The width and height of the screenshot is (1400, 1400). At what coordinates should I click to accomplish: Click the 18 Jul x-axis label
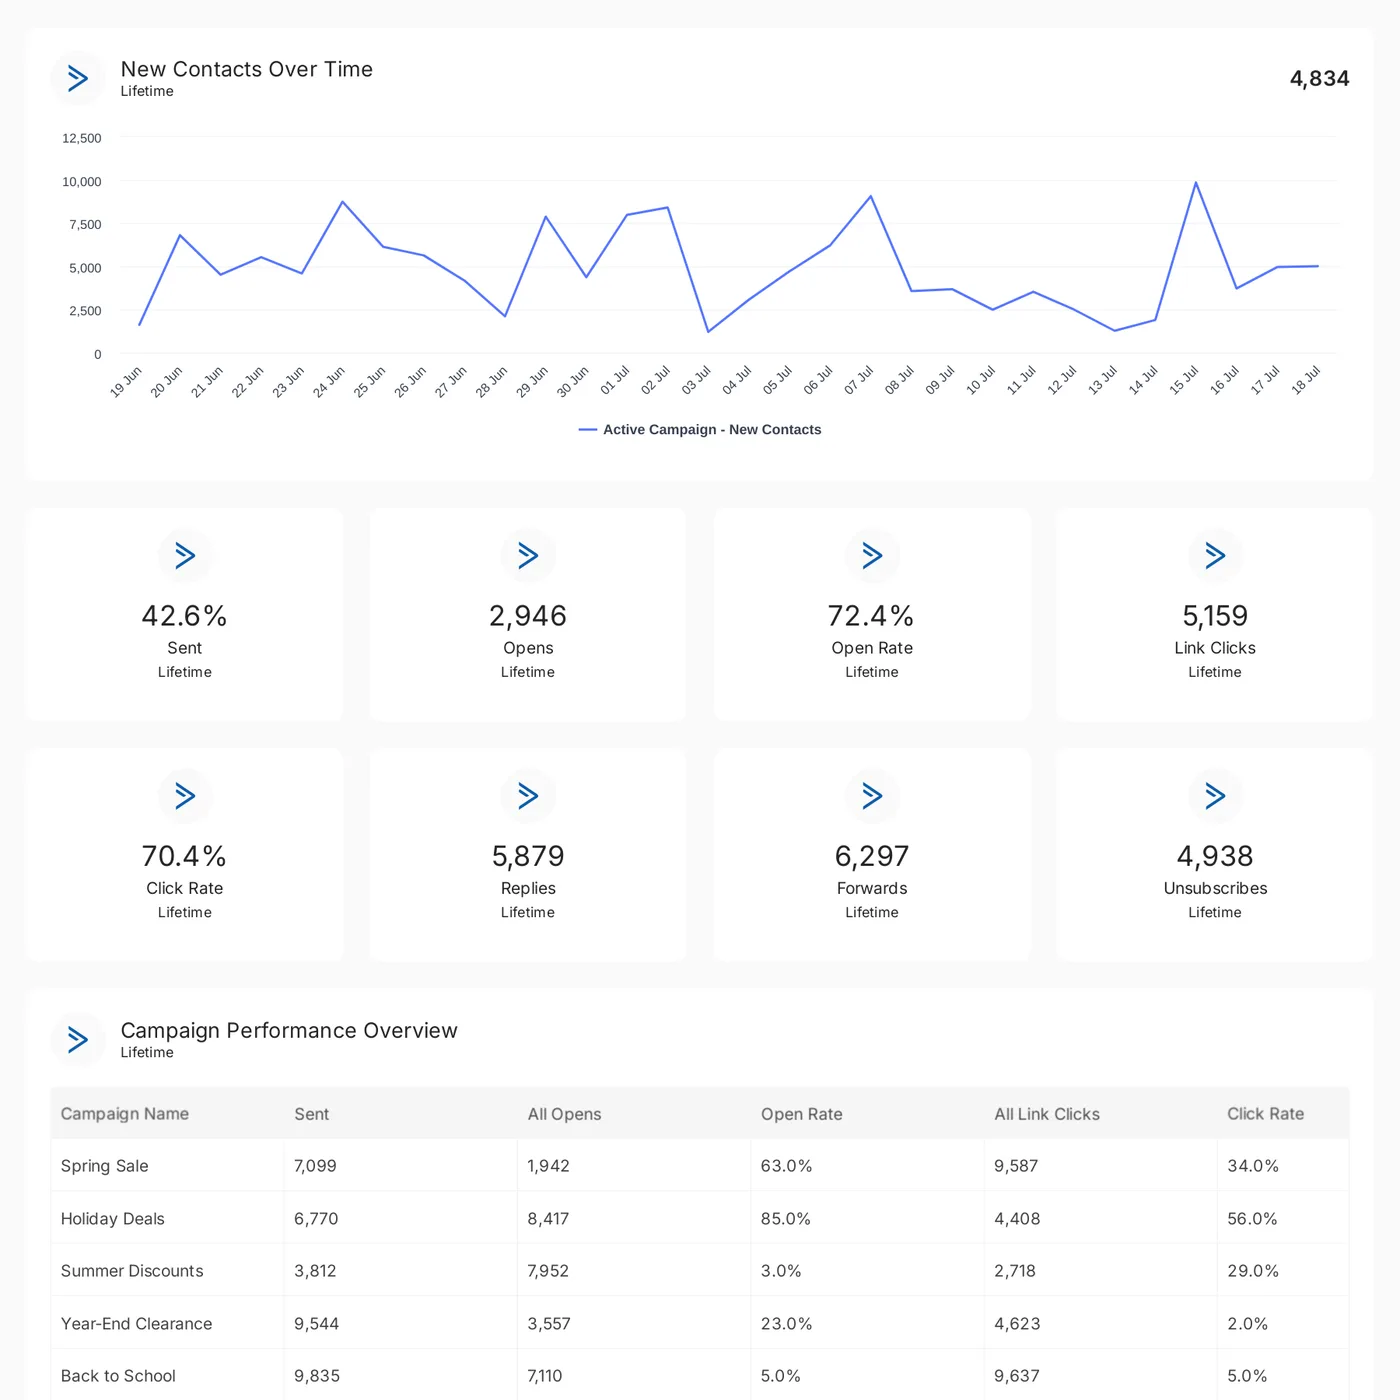tap(1306, 379)
